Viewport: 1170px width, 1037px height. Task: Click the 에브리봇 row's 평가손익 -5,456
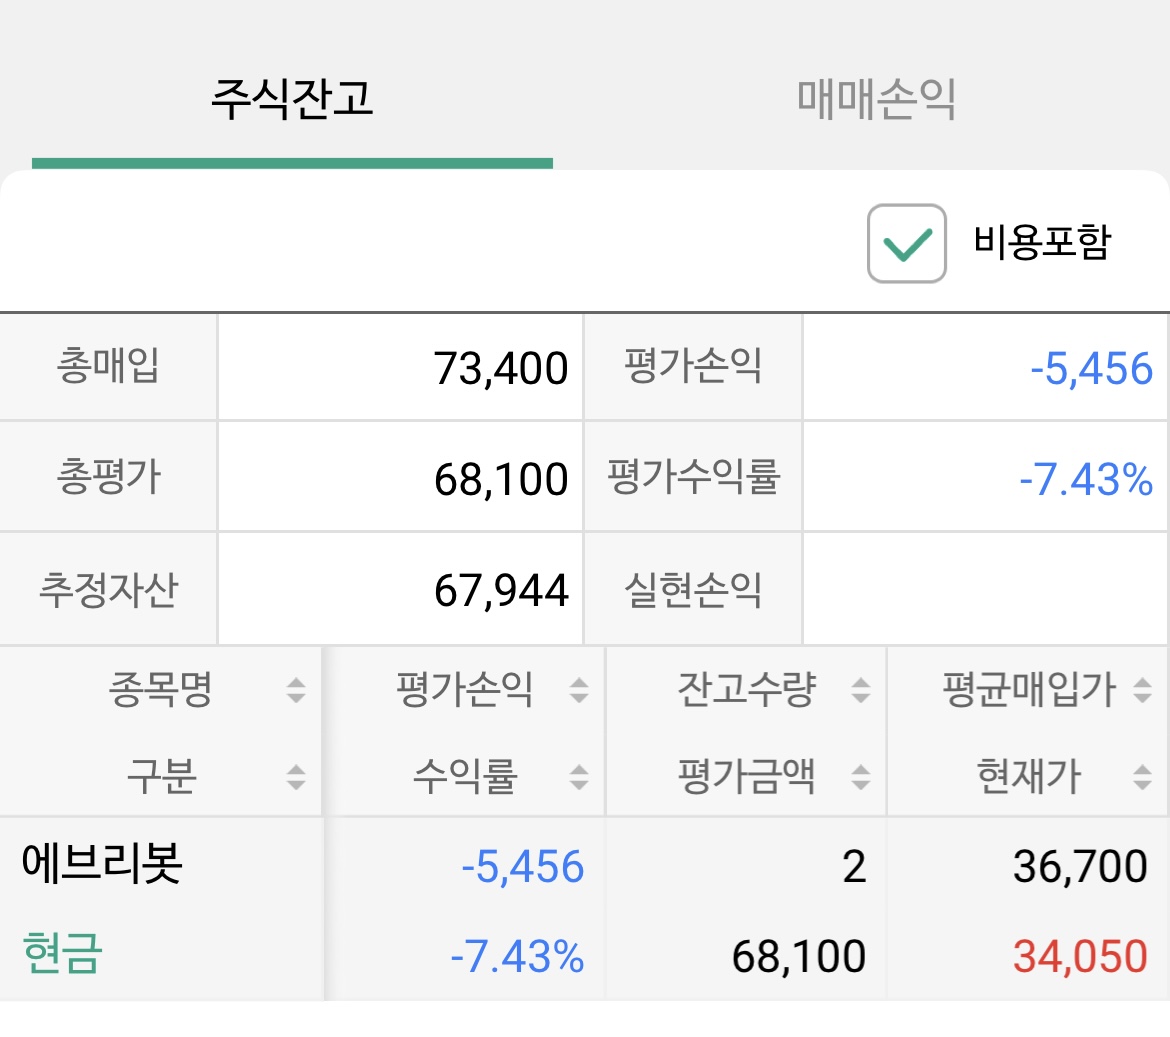[522, 867]
